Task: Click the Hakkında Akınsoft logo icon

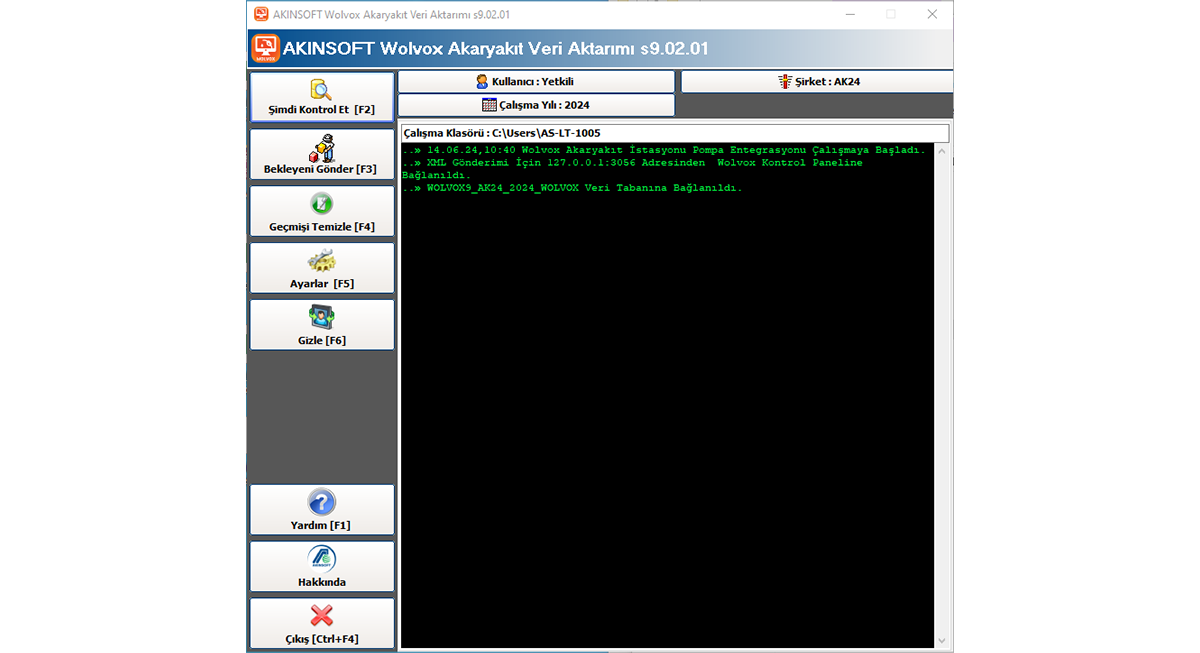Action: coord(321,559)
